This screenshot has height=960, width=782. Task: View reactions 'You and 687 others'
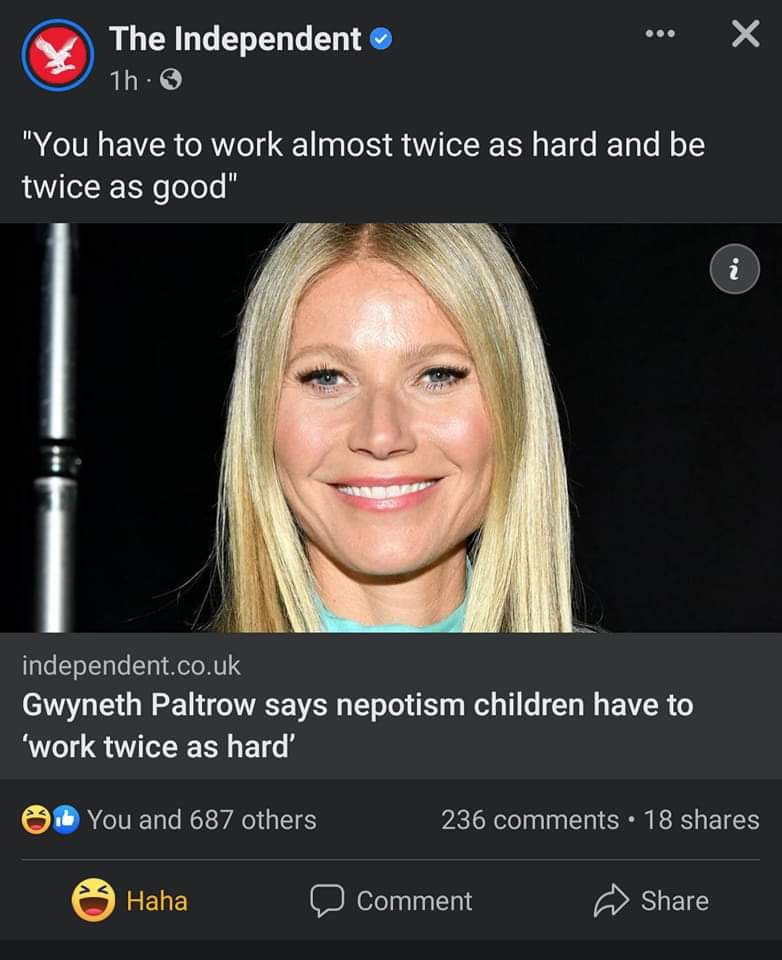[201, 820]
